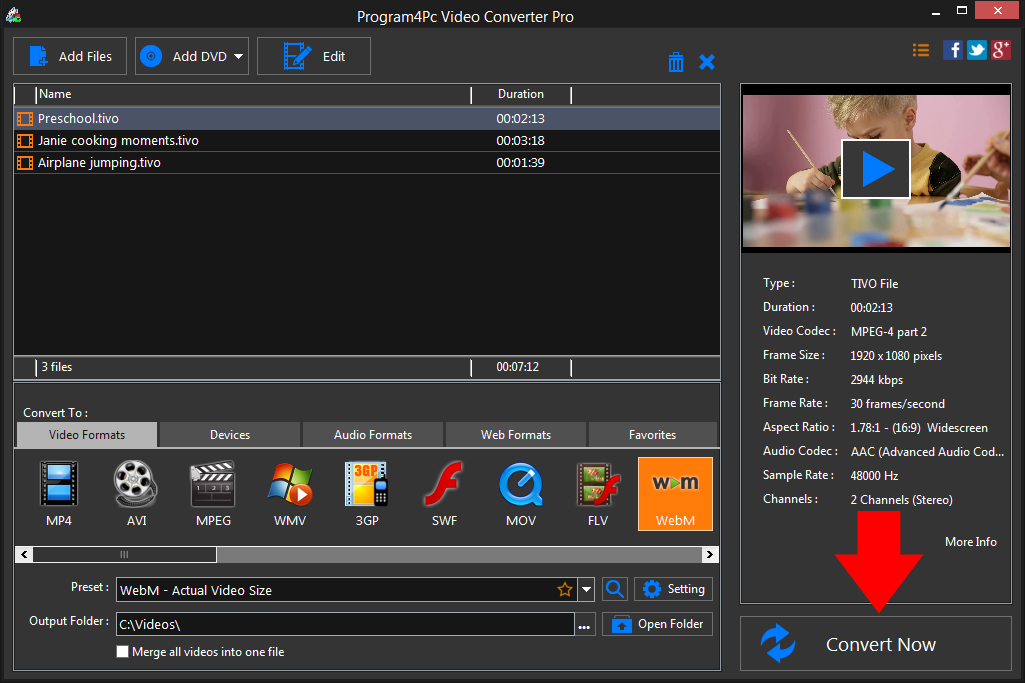The image size is (1025, 683).
Task: Sort by the Duration column header
Action: pos(521,94)
